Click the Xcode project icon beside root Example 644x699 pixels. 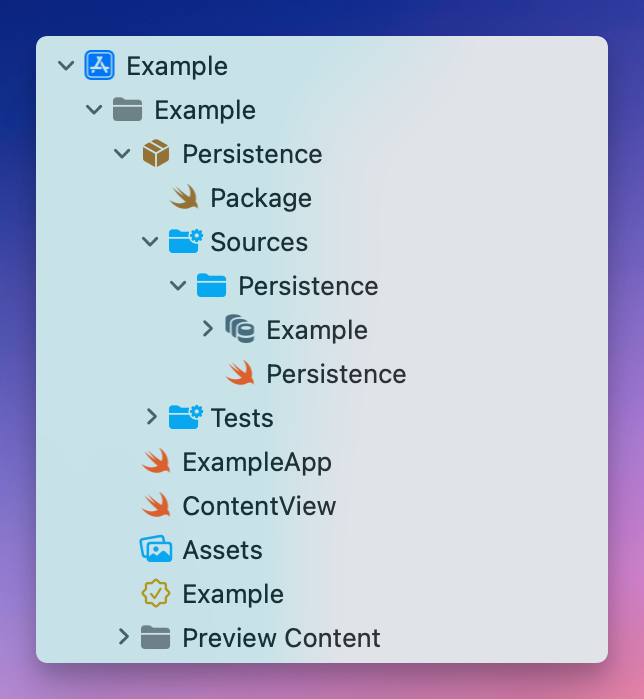100,66
